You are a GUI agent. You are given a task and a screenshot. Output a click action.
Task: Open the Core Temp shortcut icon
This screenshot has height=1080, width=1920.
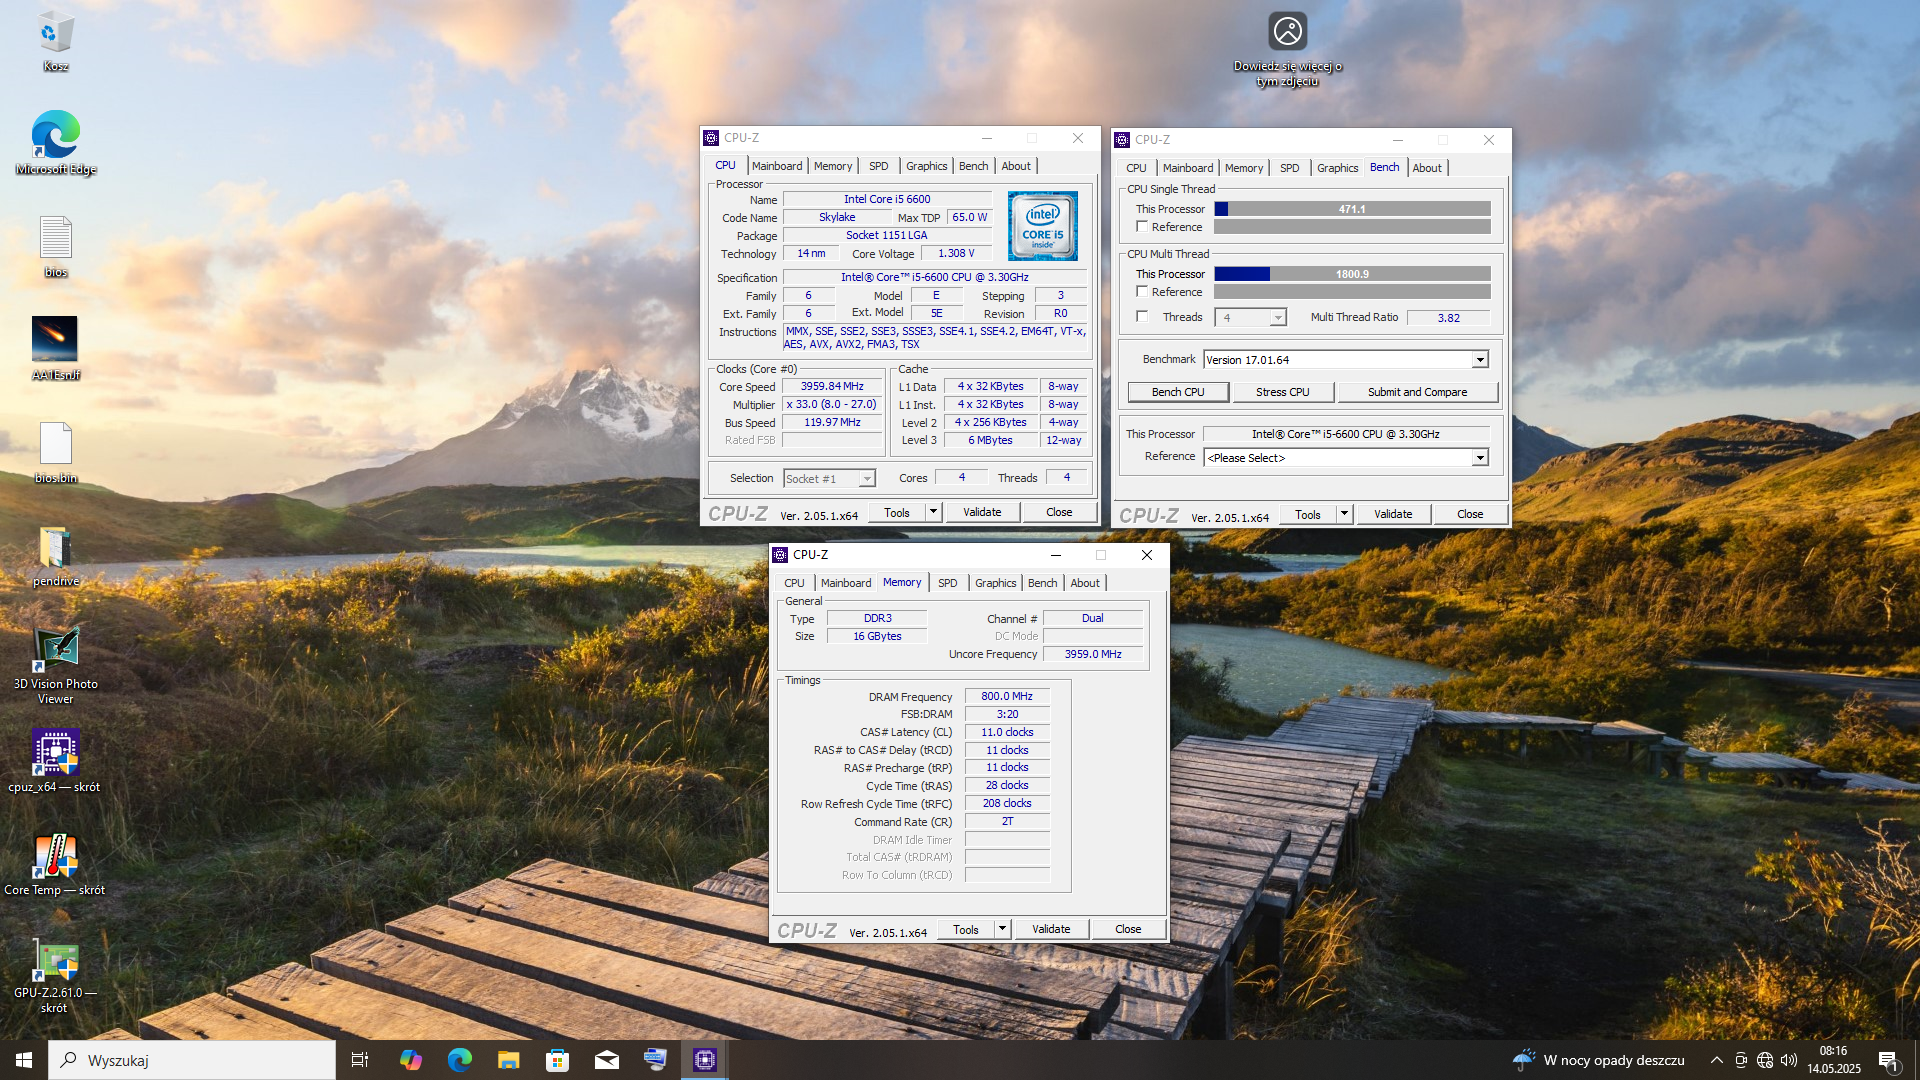(55, 856)
